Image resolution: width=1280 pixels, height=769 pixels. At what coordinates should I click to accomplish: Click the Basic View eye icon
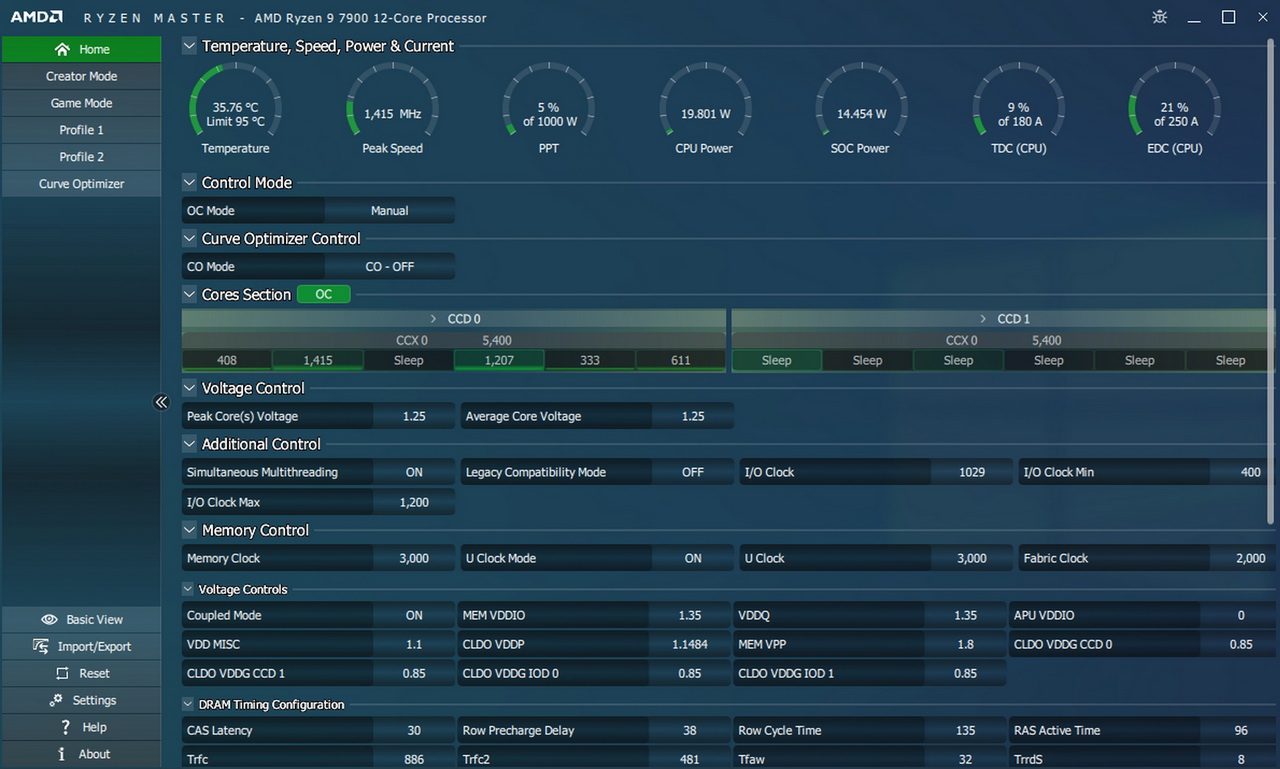[48, 620]
